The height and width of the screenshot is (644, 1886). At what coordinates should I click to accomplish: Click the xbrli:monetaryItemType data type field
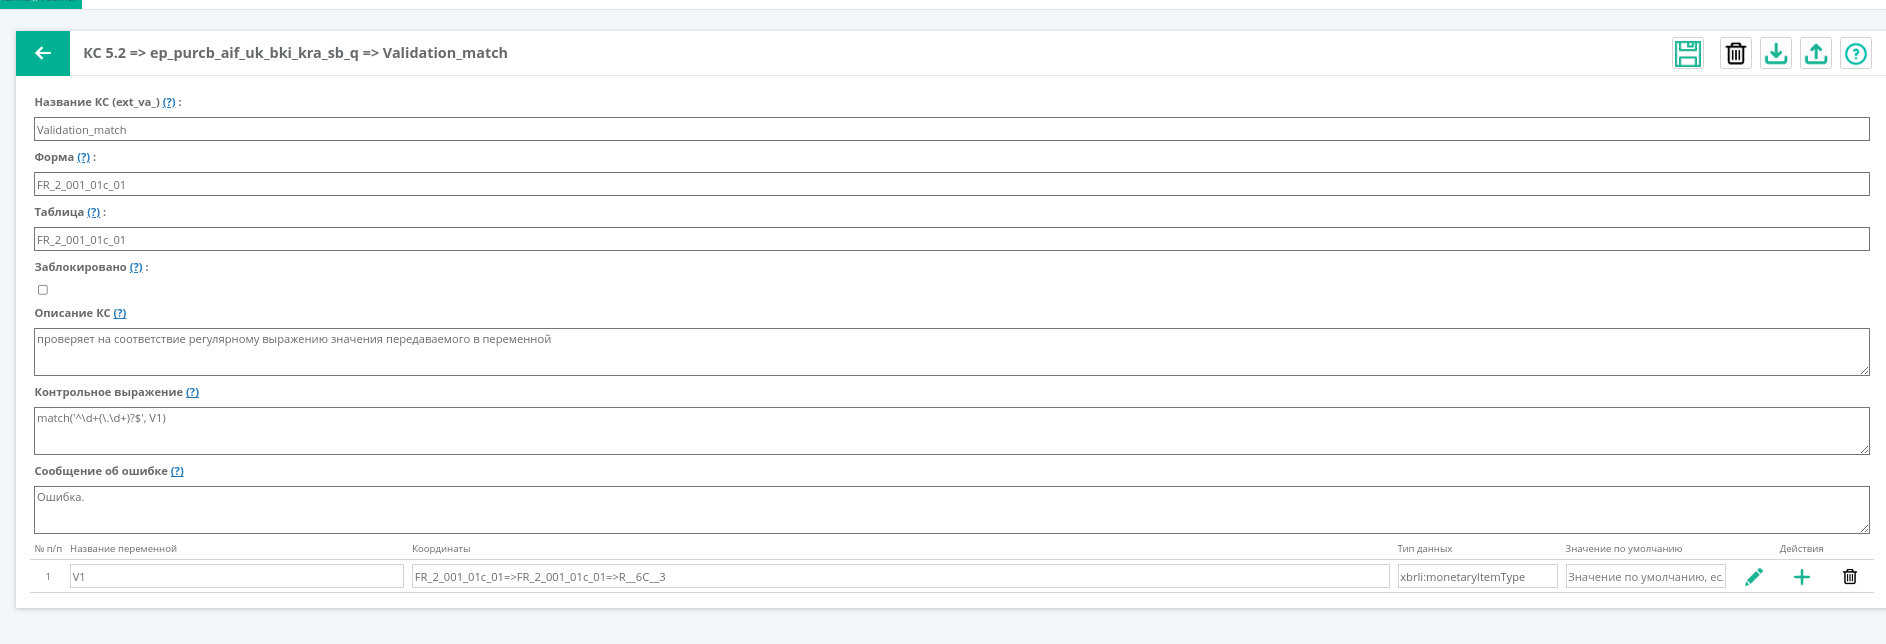(1478, 576)
